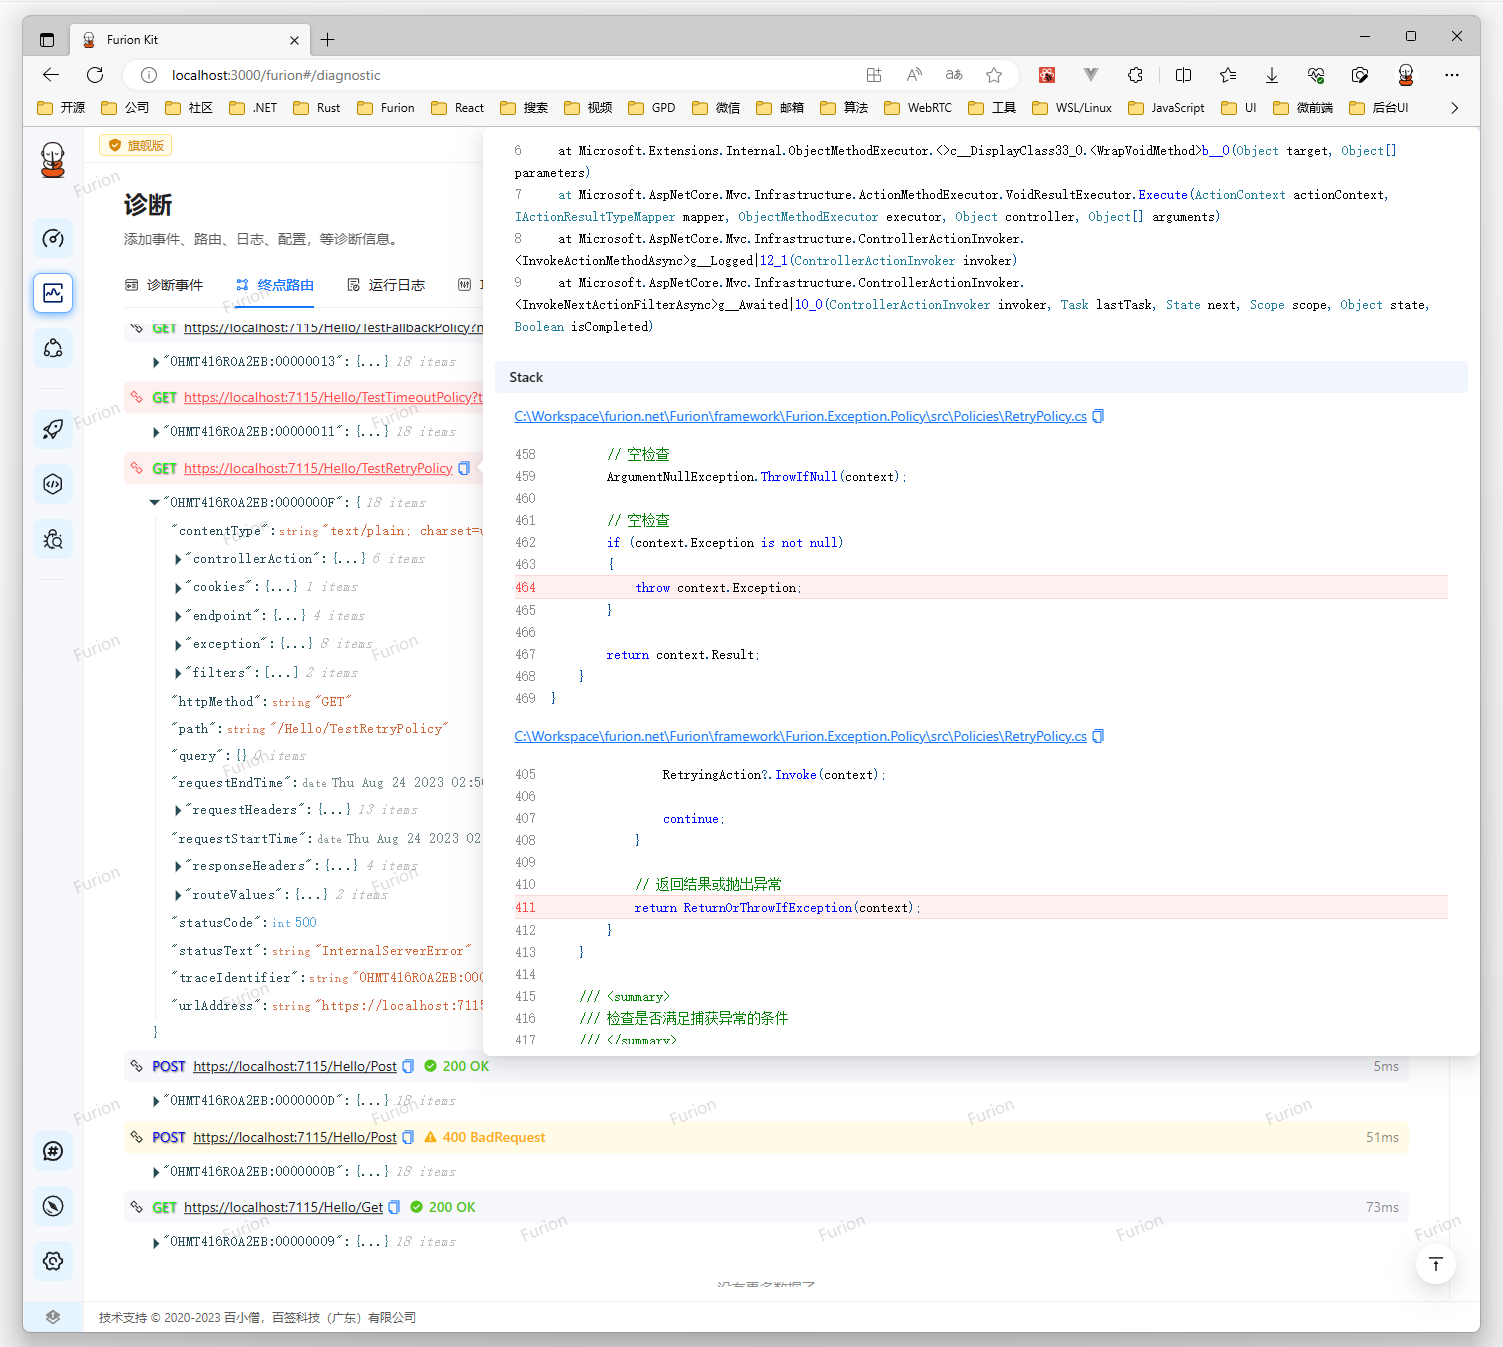1503x1347 pixels.
Task: Copy URL of the 200 OK POST request
Action: click(408, 1066)
